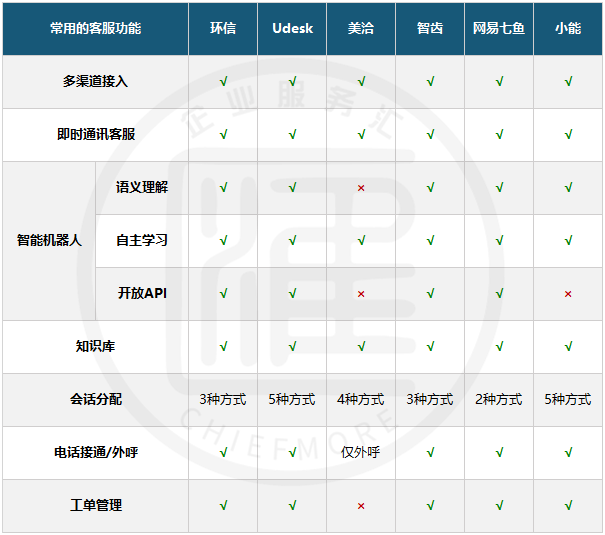This screenshot has width=605, height=535.
Task: Click 美洽's 4种方式 cell
Action: 361,399
